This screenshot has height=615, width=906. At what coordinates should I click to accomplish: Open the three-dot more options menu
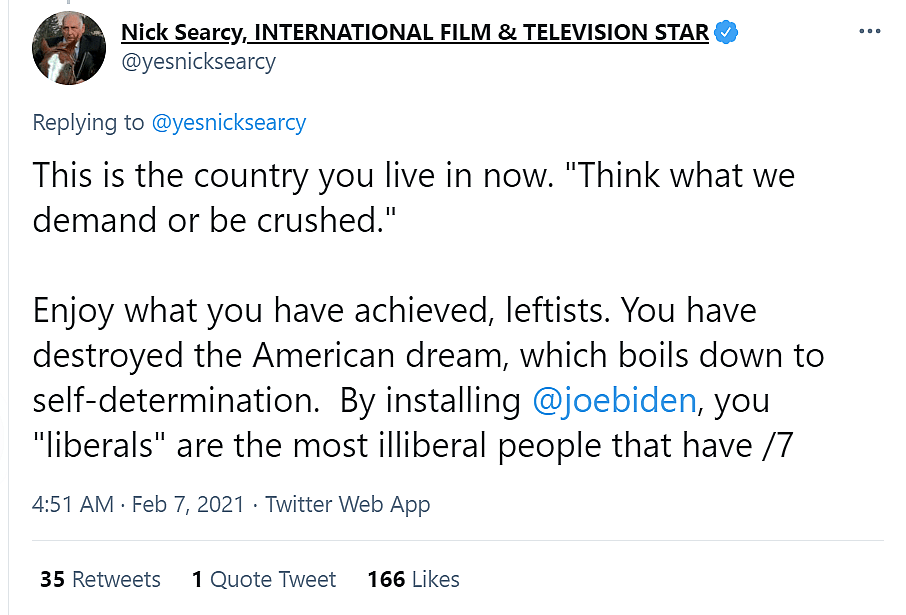(x=869, y=31)
